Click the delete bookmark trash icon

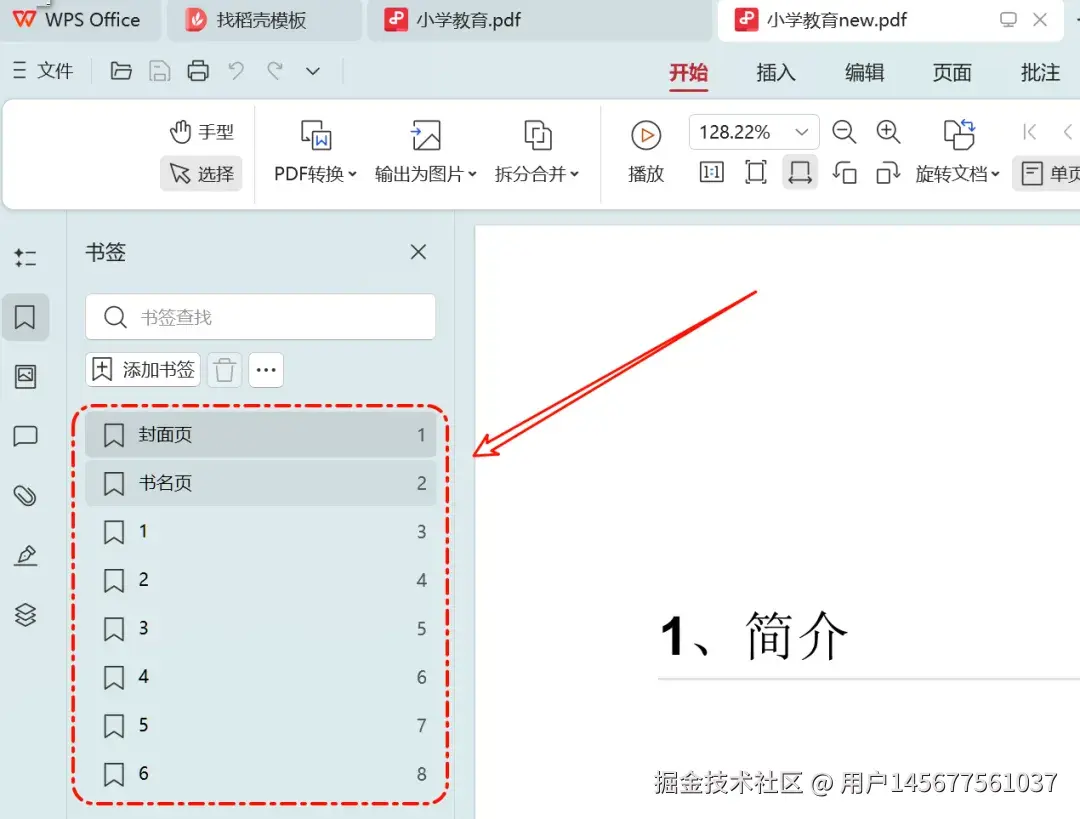point(224,369)
